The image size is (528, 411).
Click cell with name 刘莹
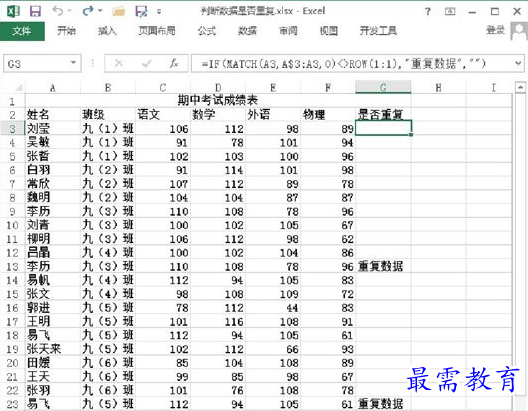click(53, 129)
